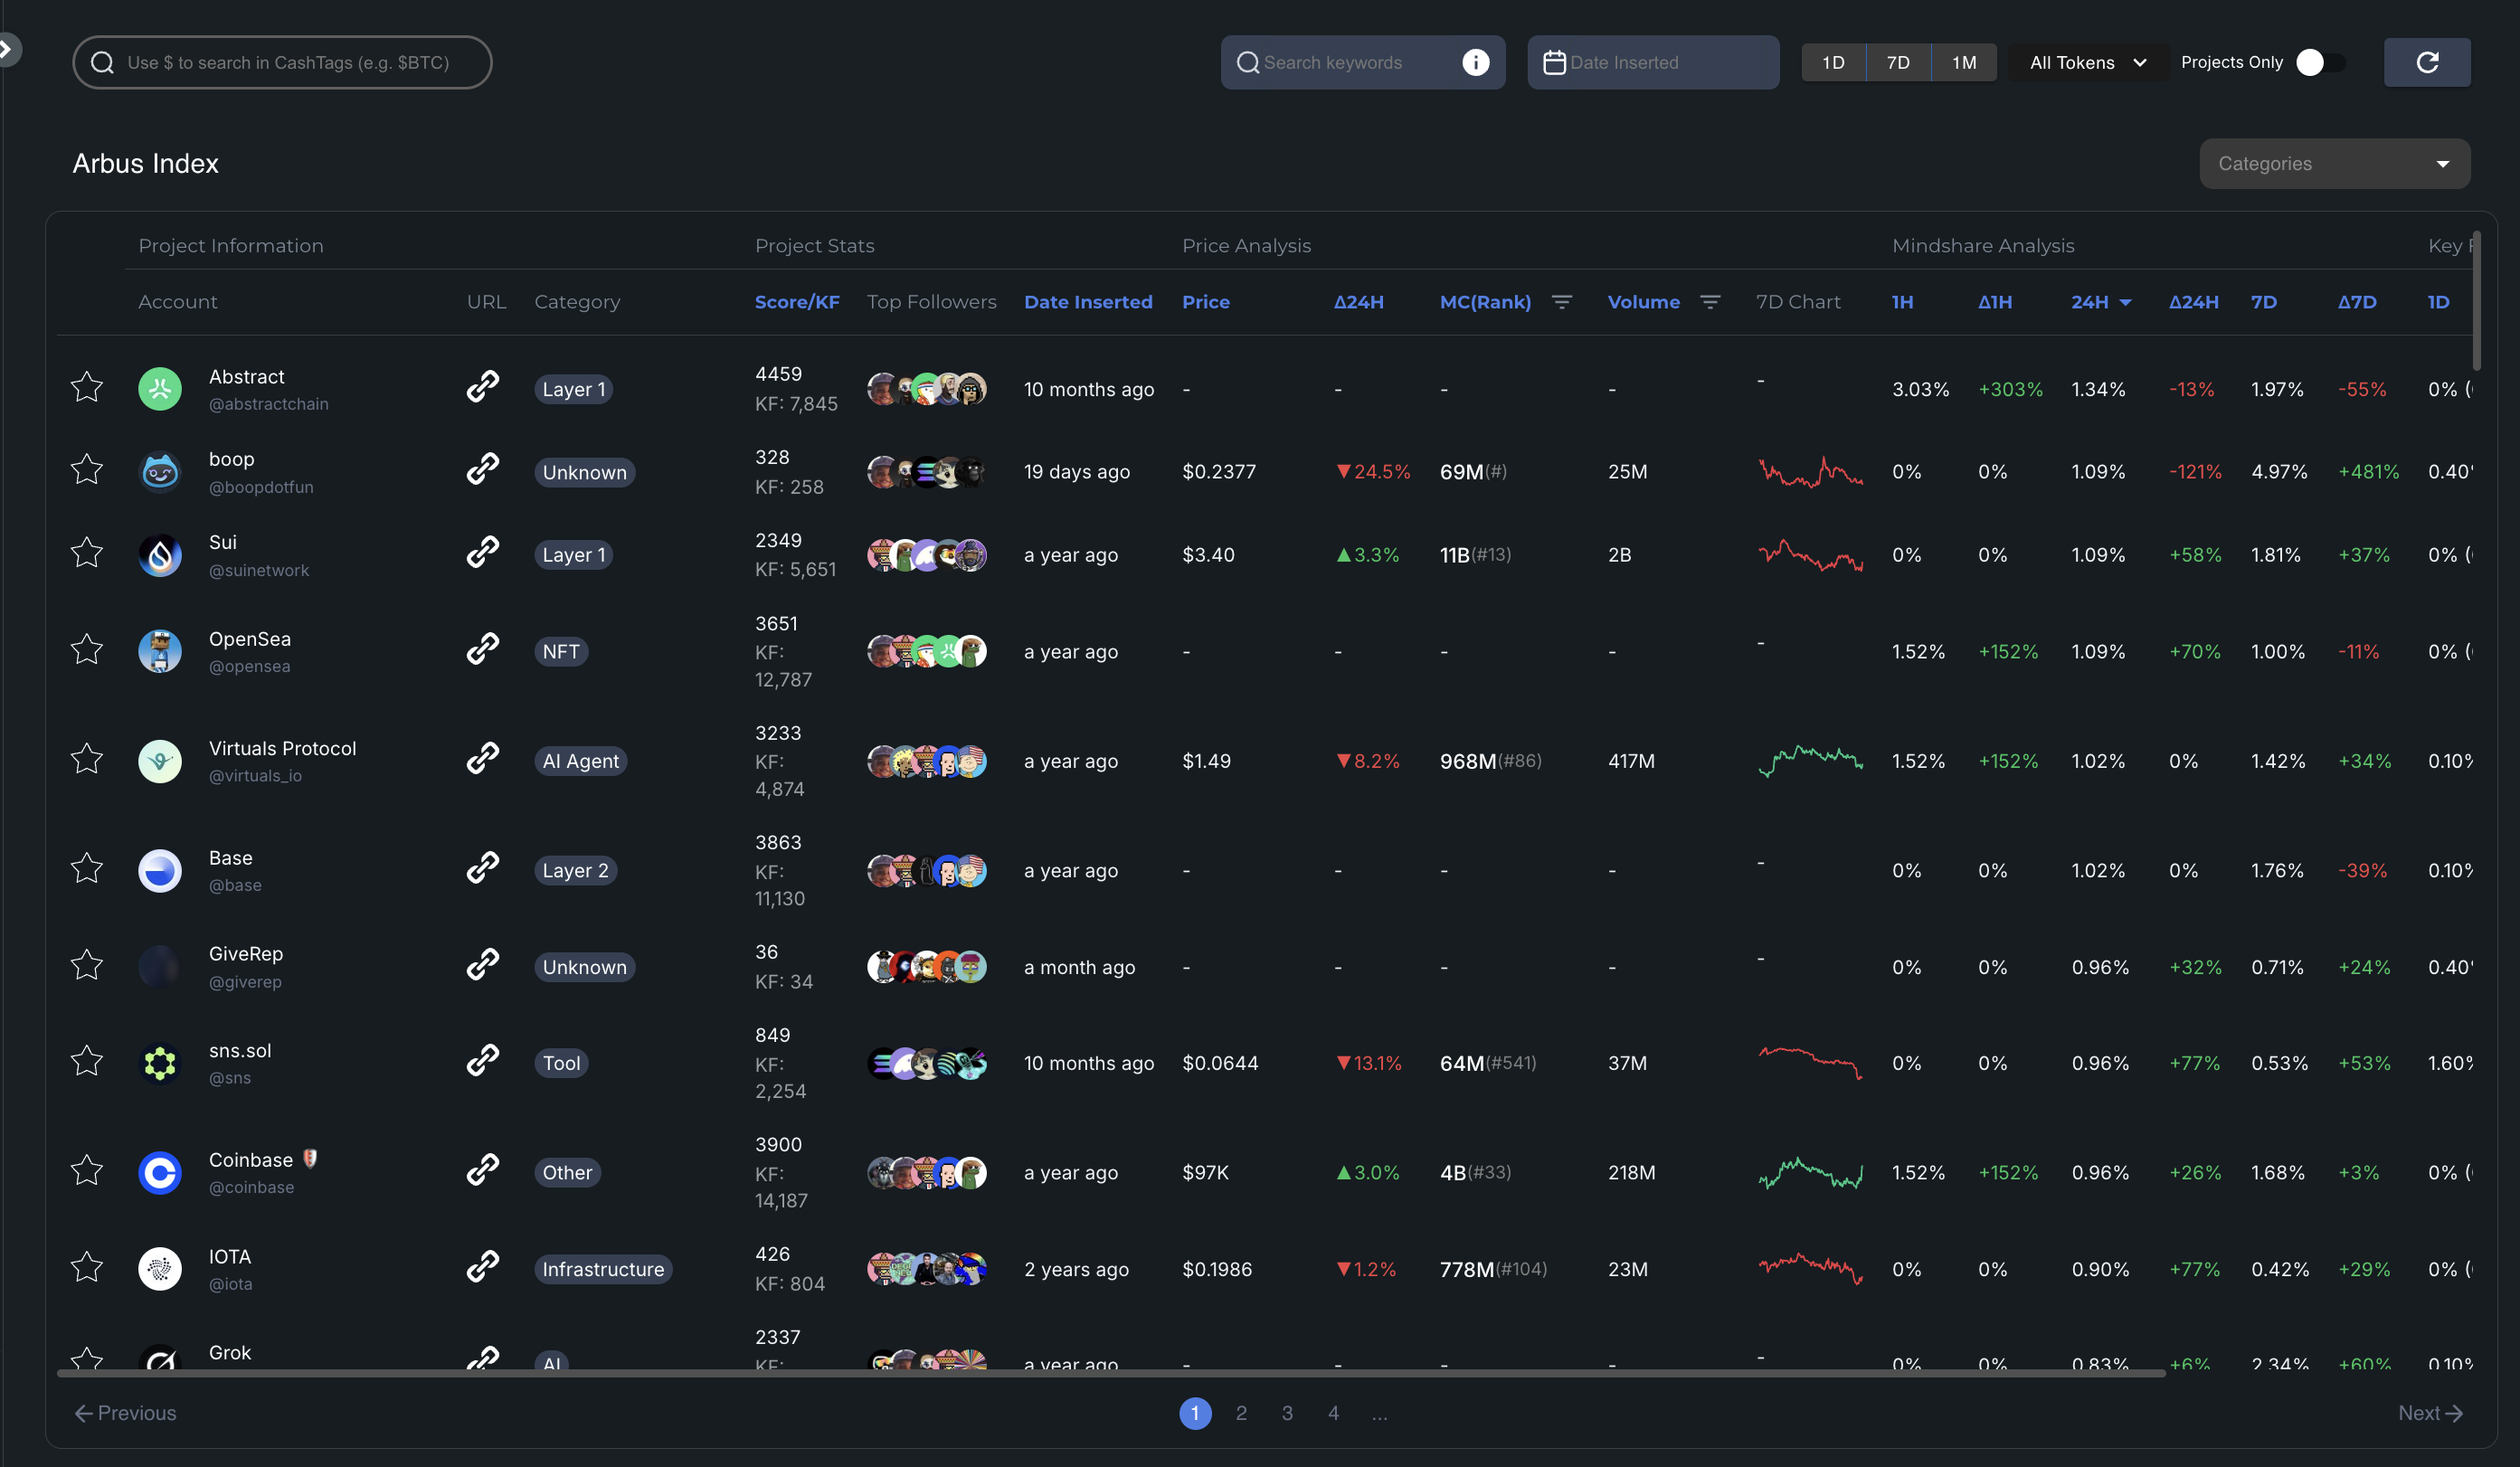The width and height of the screenshot is (2520, 1467).
Task: Click the refresh icon button
Action: 2427,62
